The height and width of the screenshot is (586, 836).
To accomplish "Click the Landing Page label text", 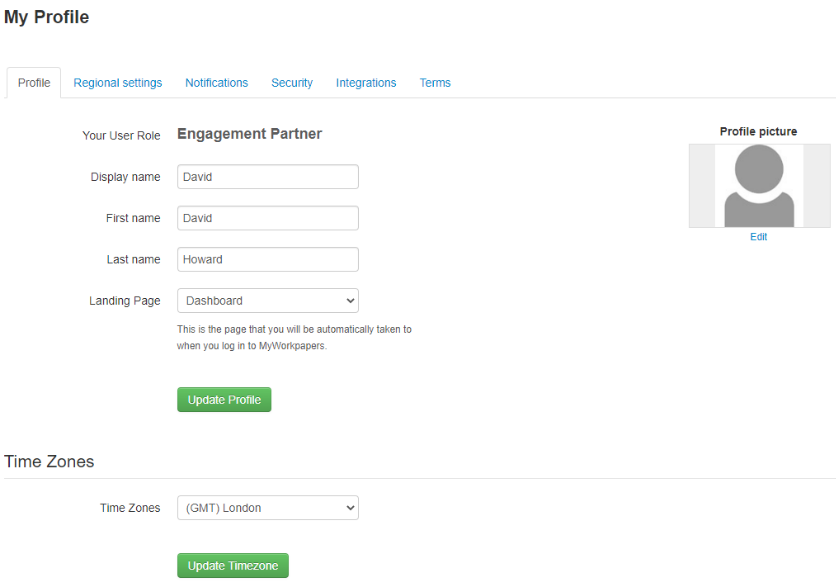I will [x=124, y=300].
